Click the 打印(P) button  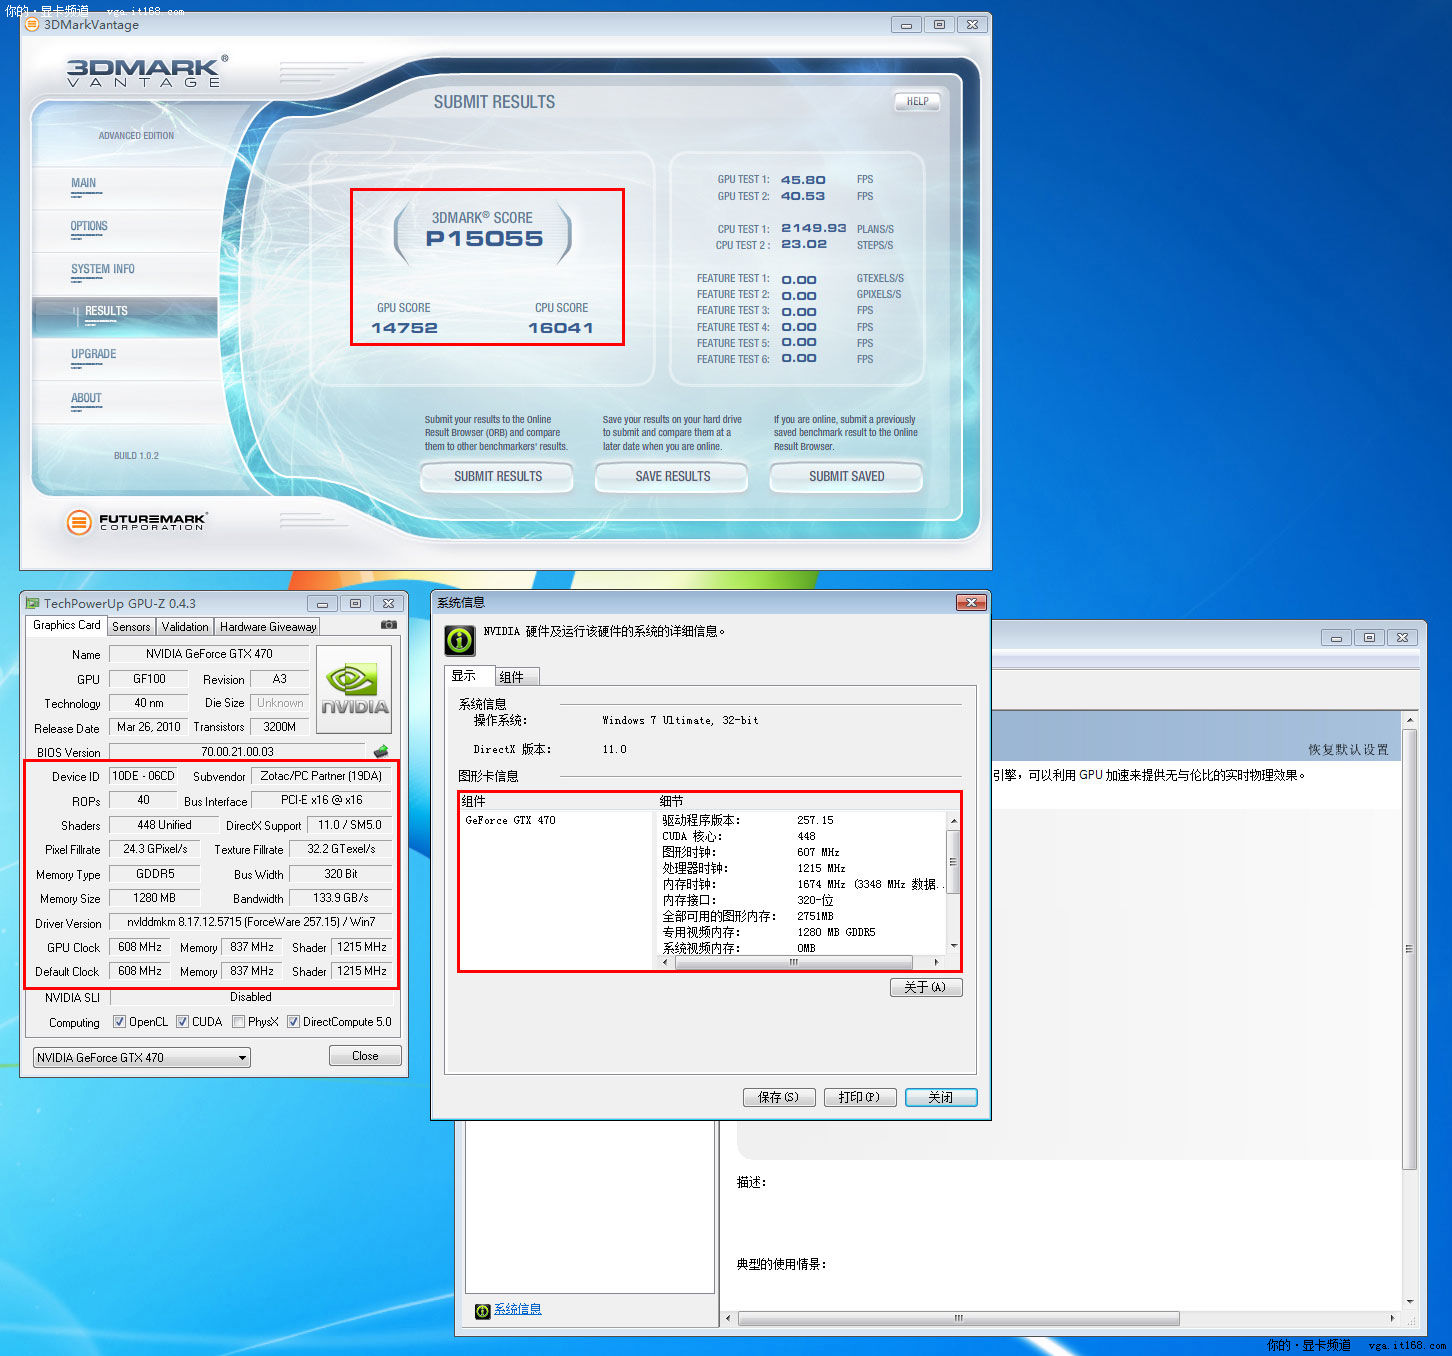tap(860, 1097)
